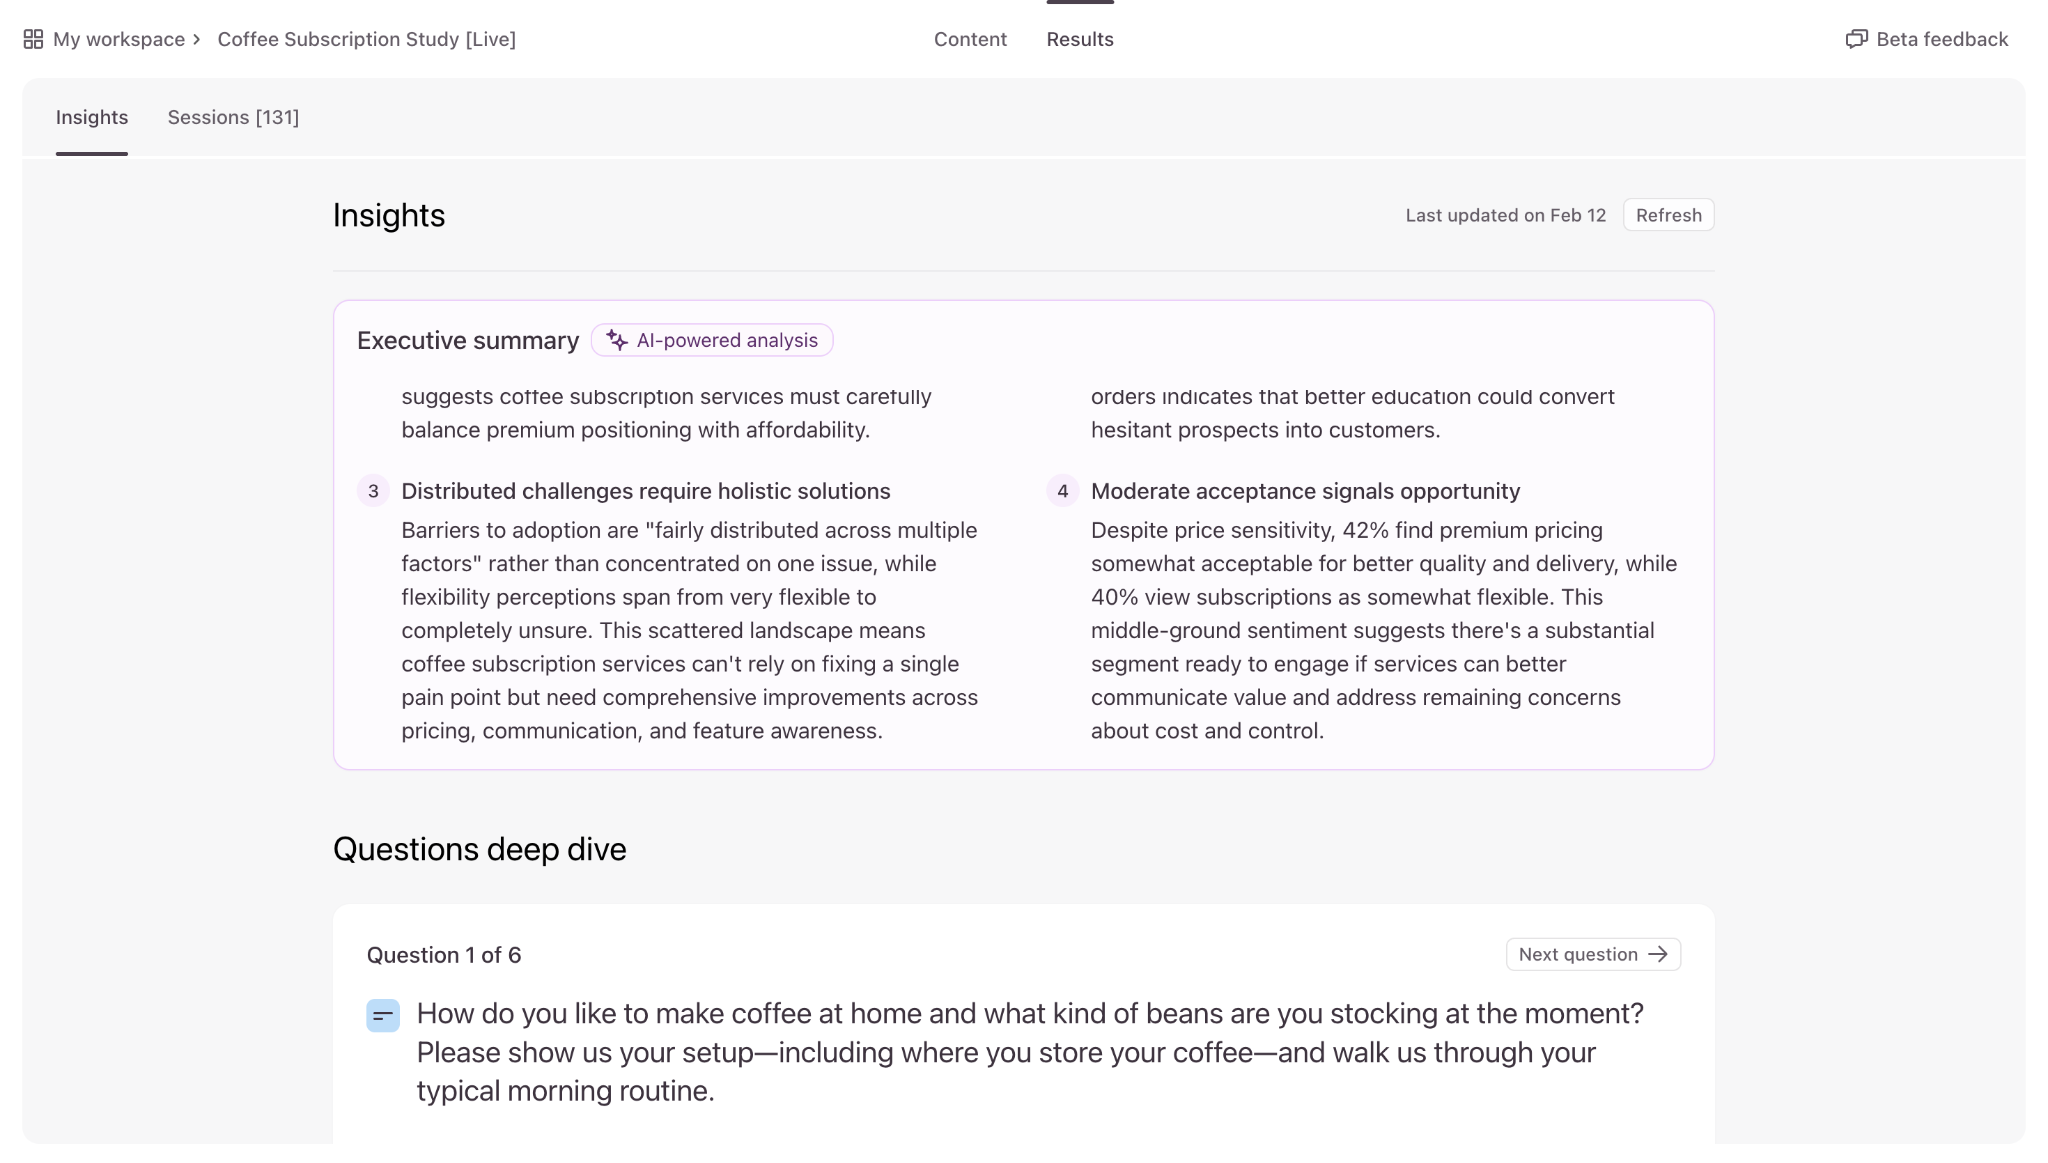Click the numbered badge 4 in the summary
This screenshot has width=2048, height=1163.
(1062, 491)
